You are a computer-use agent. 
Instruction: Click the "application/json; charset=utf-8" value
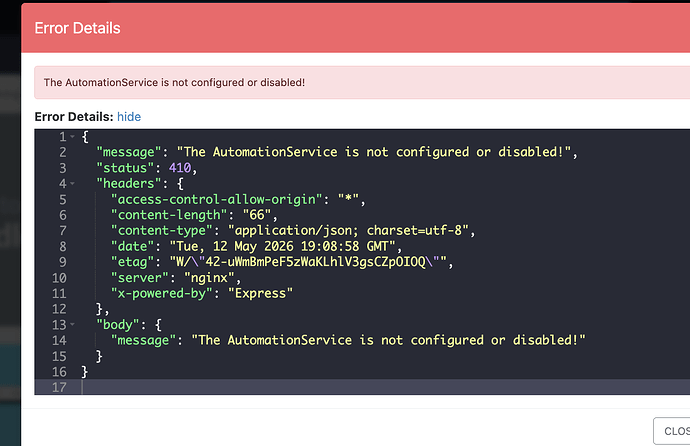coord(348,231)
